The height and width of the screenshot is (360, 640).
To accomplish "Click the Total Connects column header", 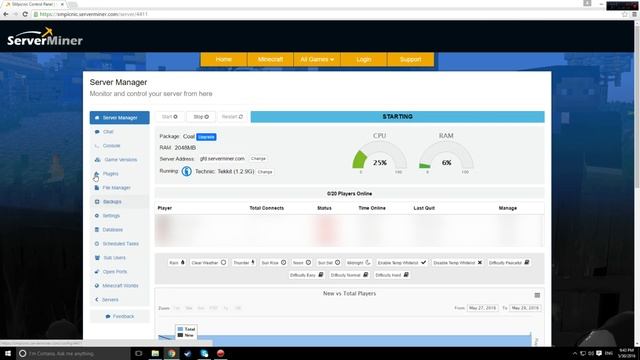I will coord(267,208).
